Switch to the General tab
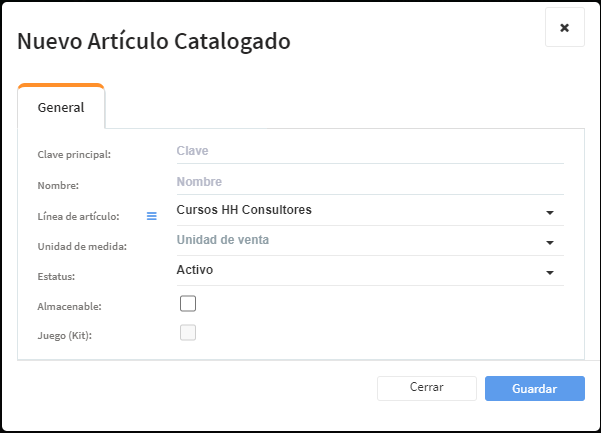The height and width of the screenshot is (433, 601). click(x=61, y=107)
